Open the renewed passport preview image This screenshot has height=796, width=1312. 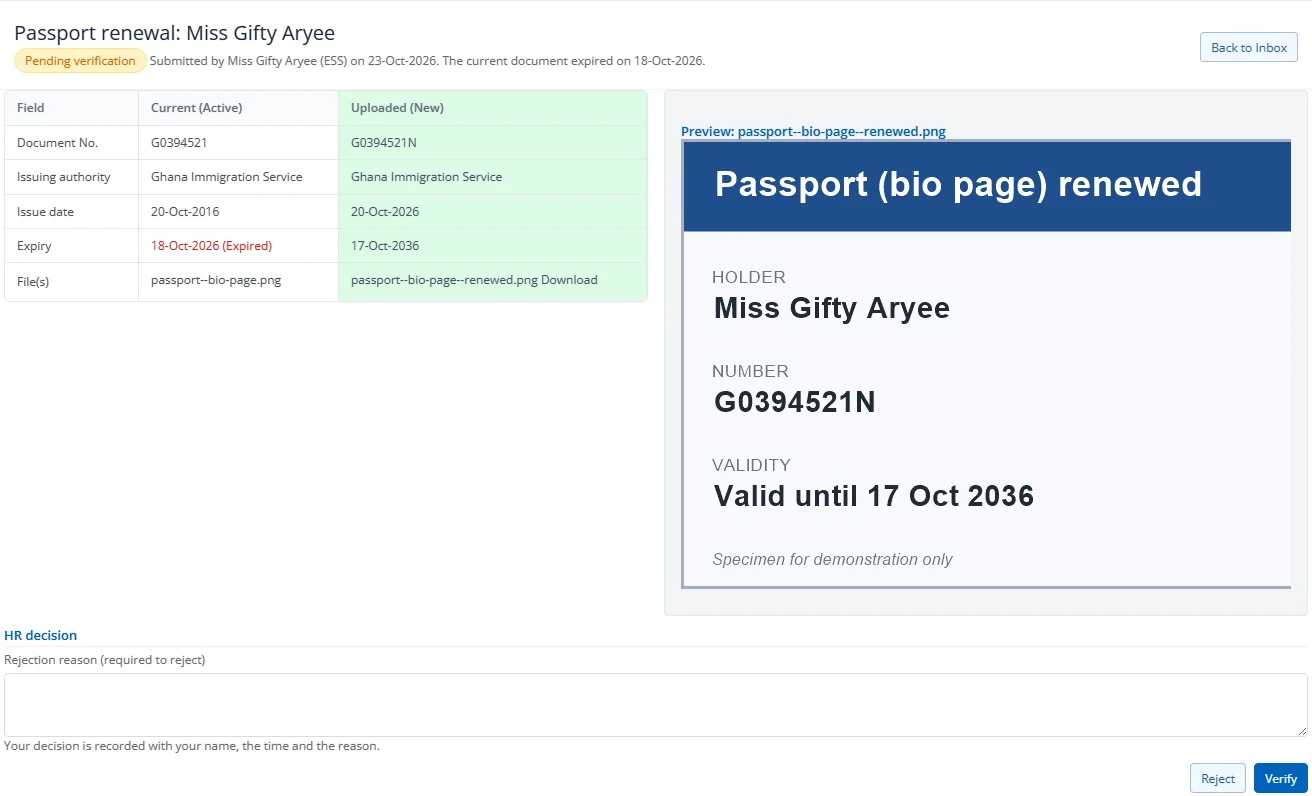click(987, 364)
